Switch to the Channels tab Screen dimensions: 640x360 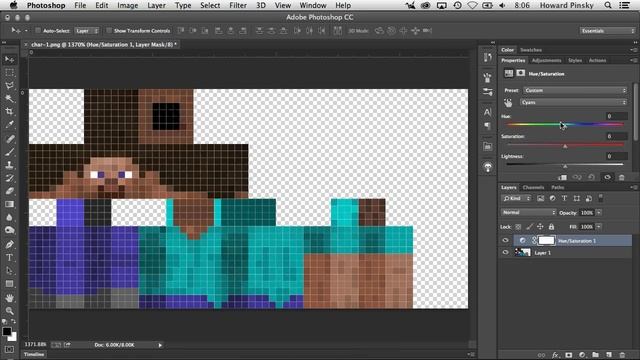point(533,187)
